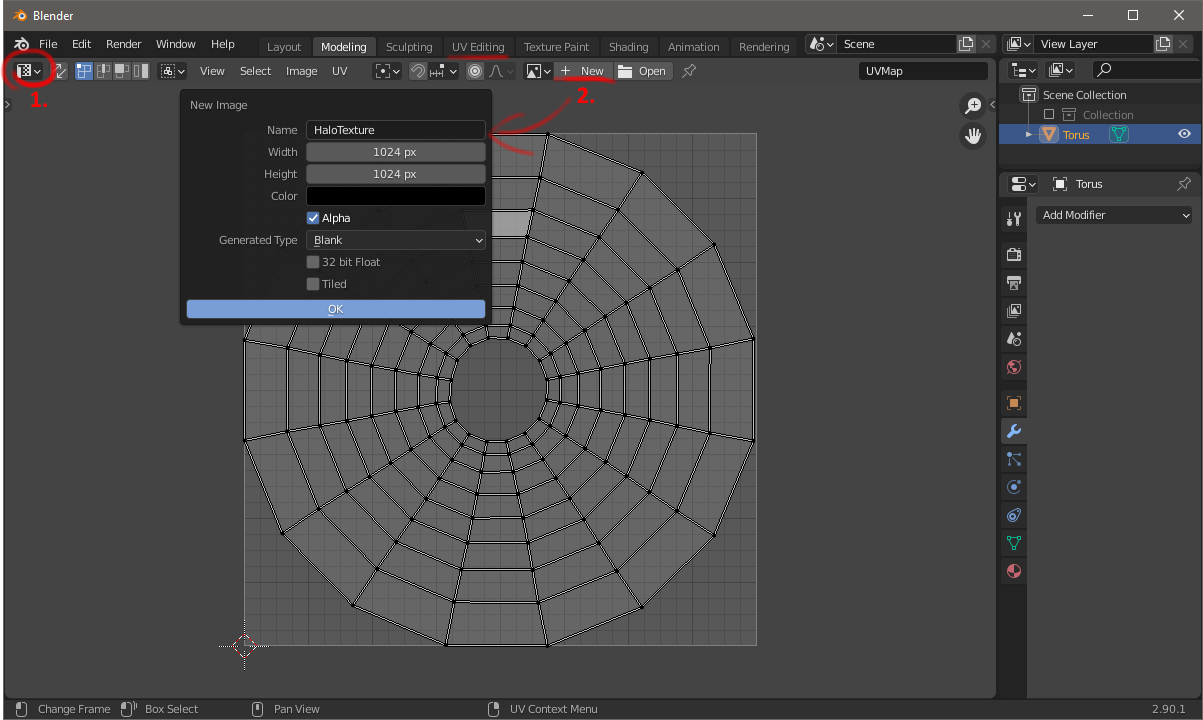Open the editor type dropdown
The height and width of the screenshot is (720, 1203).
pyautogui.click(x=29, y=71)
